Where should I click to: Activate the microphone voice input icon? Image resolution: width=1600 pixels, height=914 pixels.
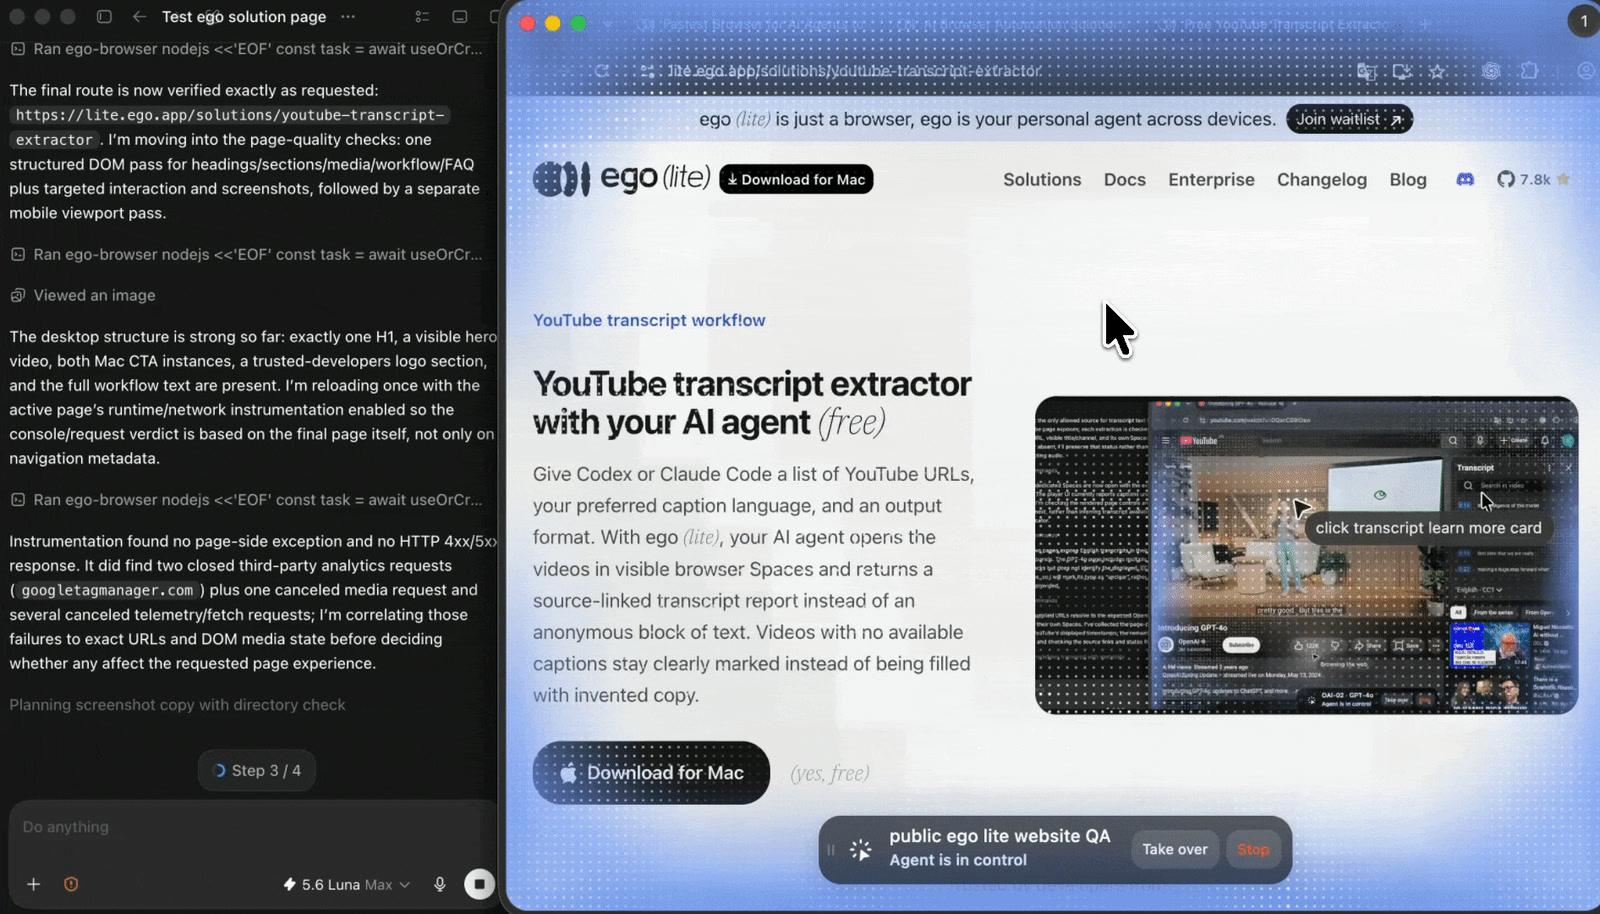pyautogui.click(x=440, y=884)
